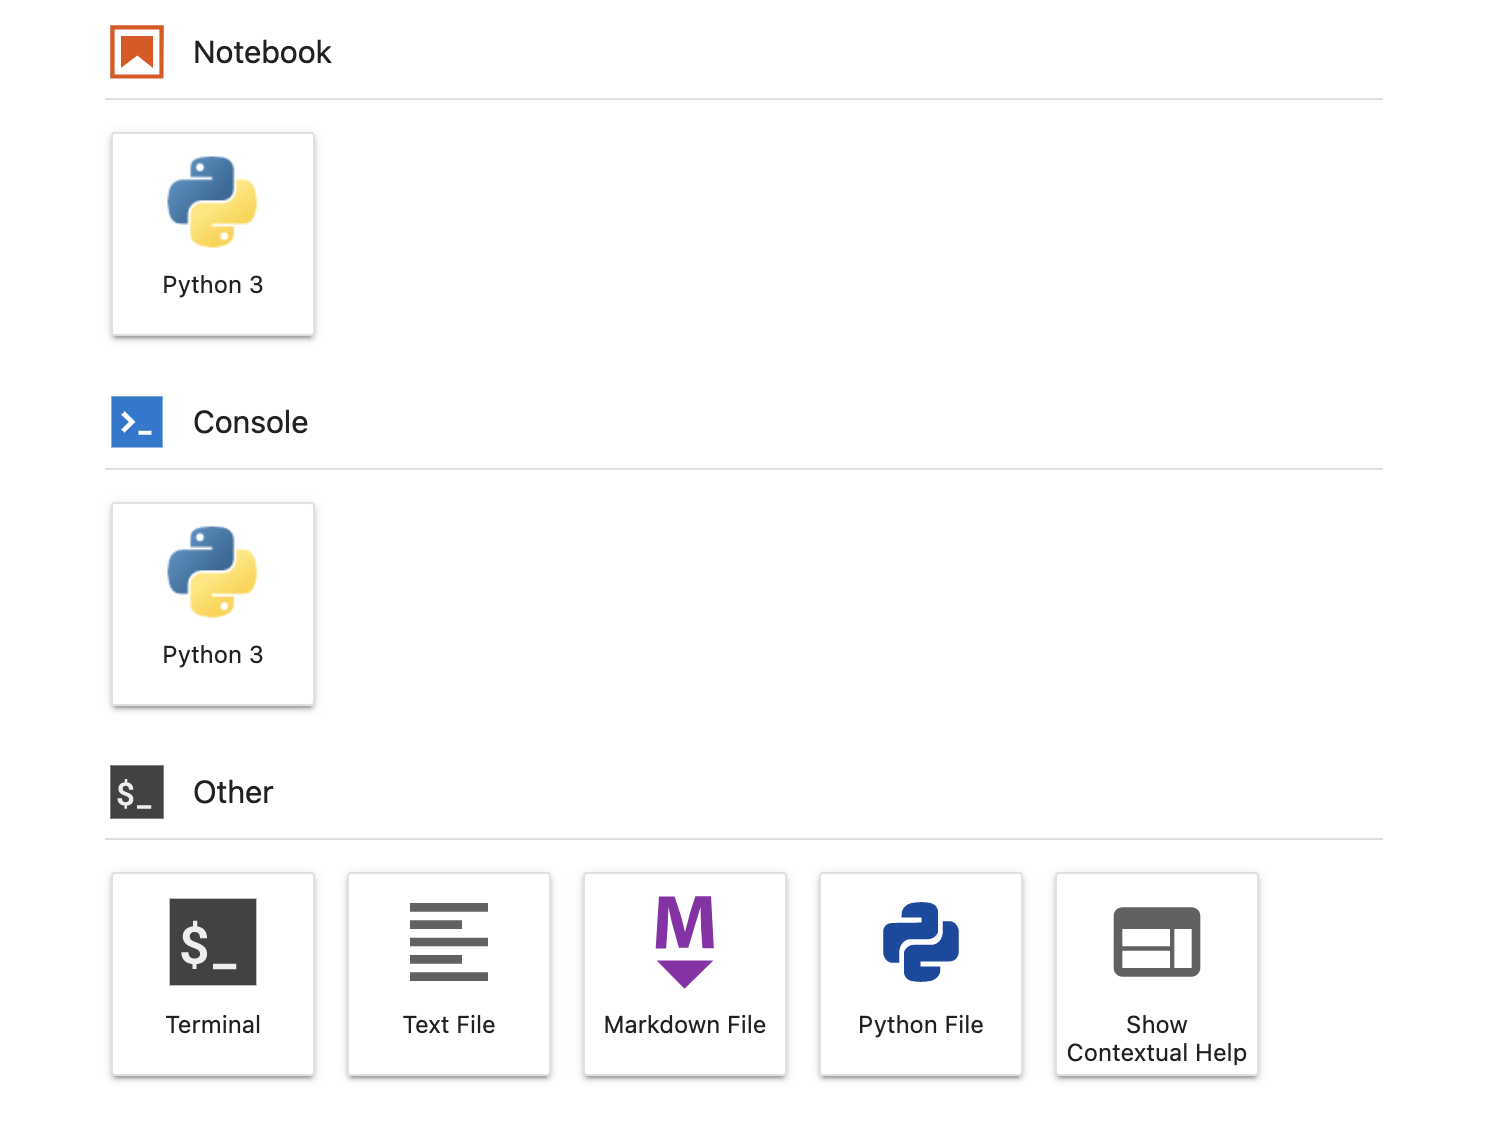Image resolution: width=1486 pixels, height=1140 pixels.
Task: Open a new Terminal
Action: [x=213, y=974]
